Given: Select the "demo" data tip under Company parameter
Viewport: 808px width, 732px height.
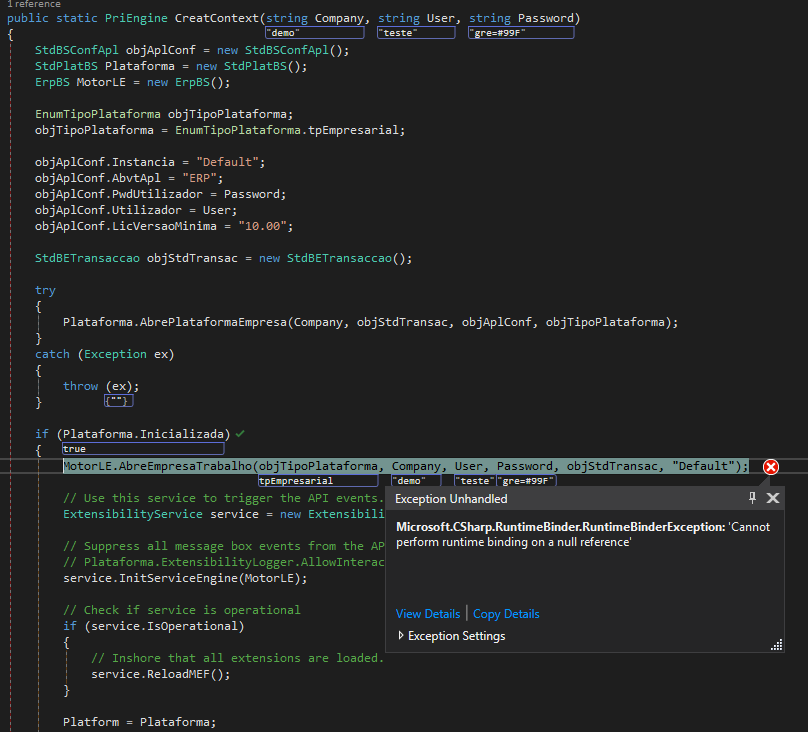Looking at the screenshot, I should pyautogui.click(x=313, y=33).
